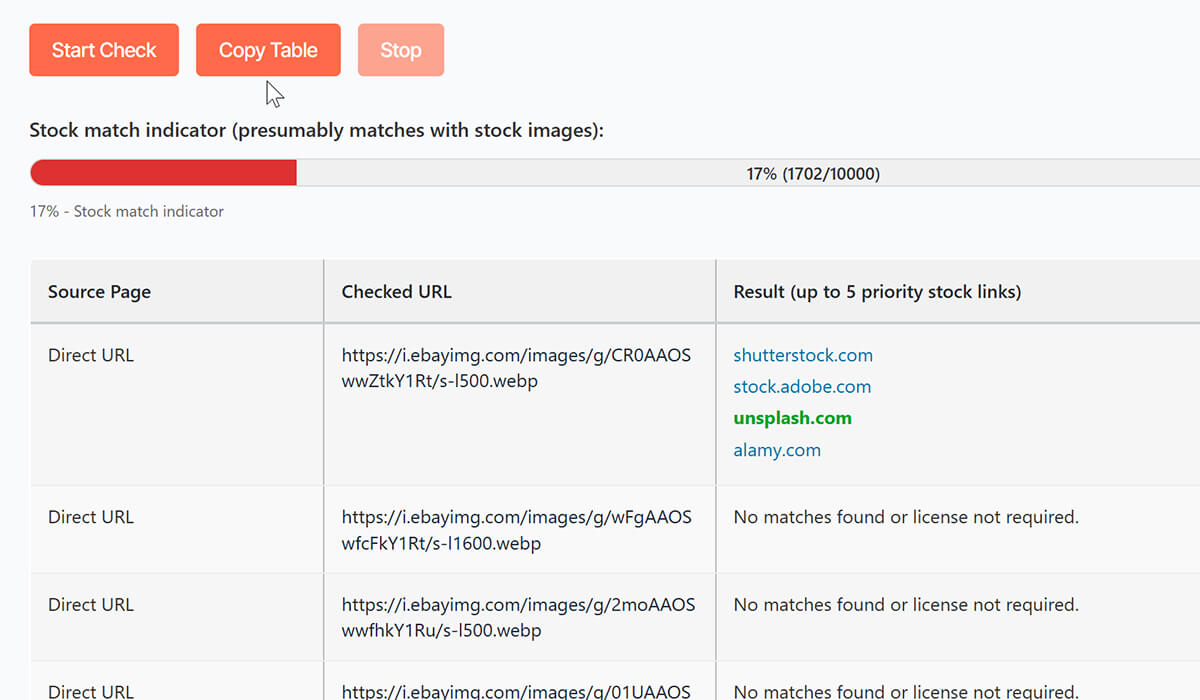1200x700 pixels.
Task: Click the no matches result for 2moAAOS row
Action: [x=906, y=604]
